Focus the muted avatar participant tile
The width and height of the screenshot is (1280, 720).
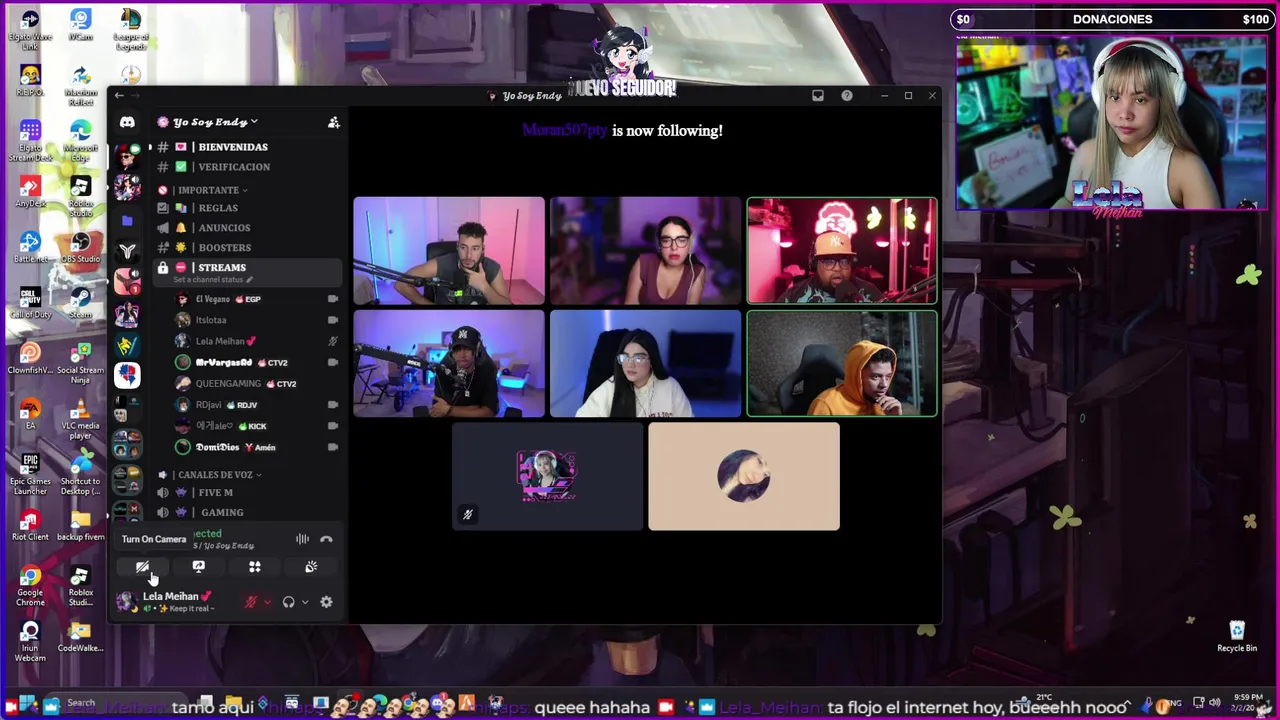[x=547, y=476]
